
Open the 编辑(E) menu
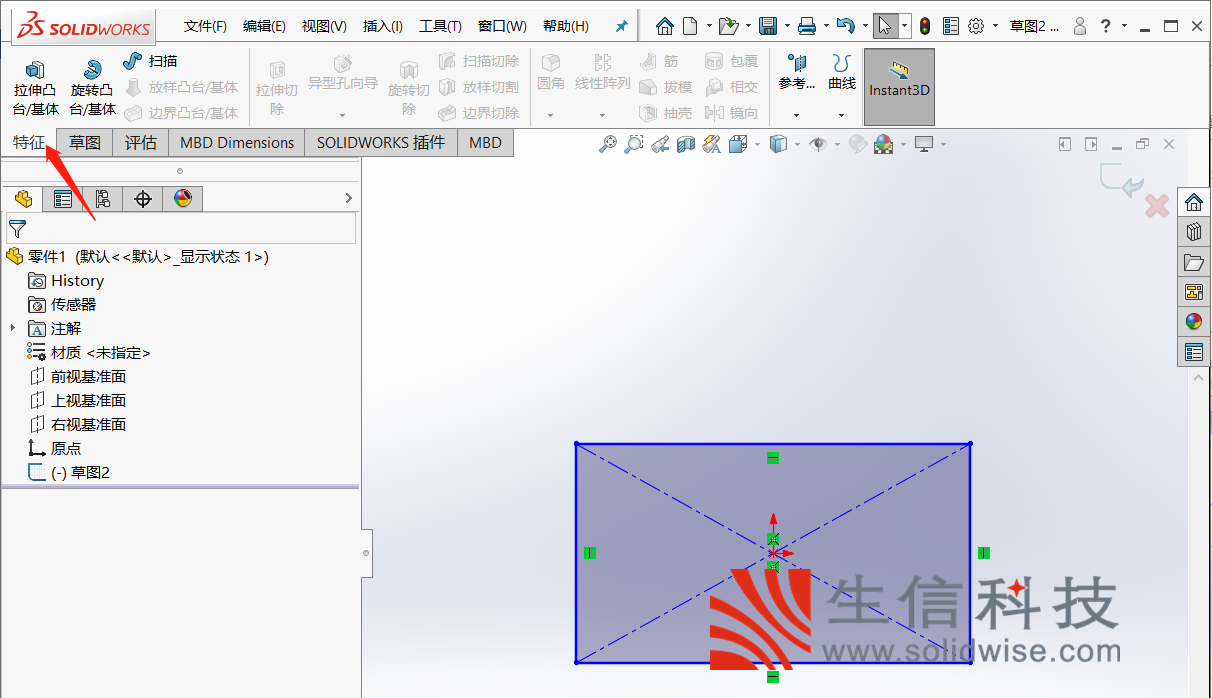pyautogui.click(x=264, y=26)
